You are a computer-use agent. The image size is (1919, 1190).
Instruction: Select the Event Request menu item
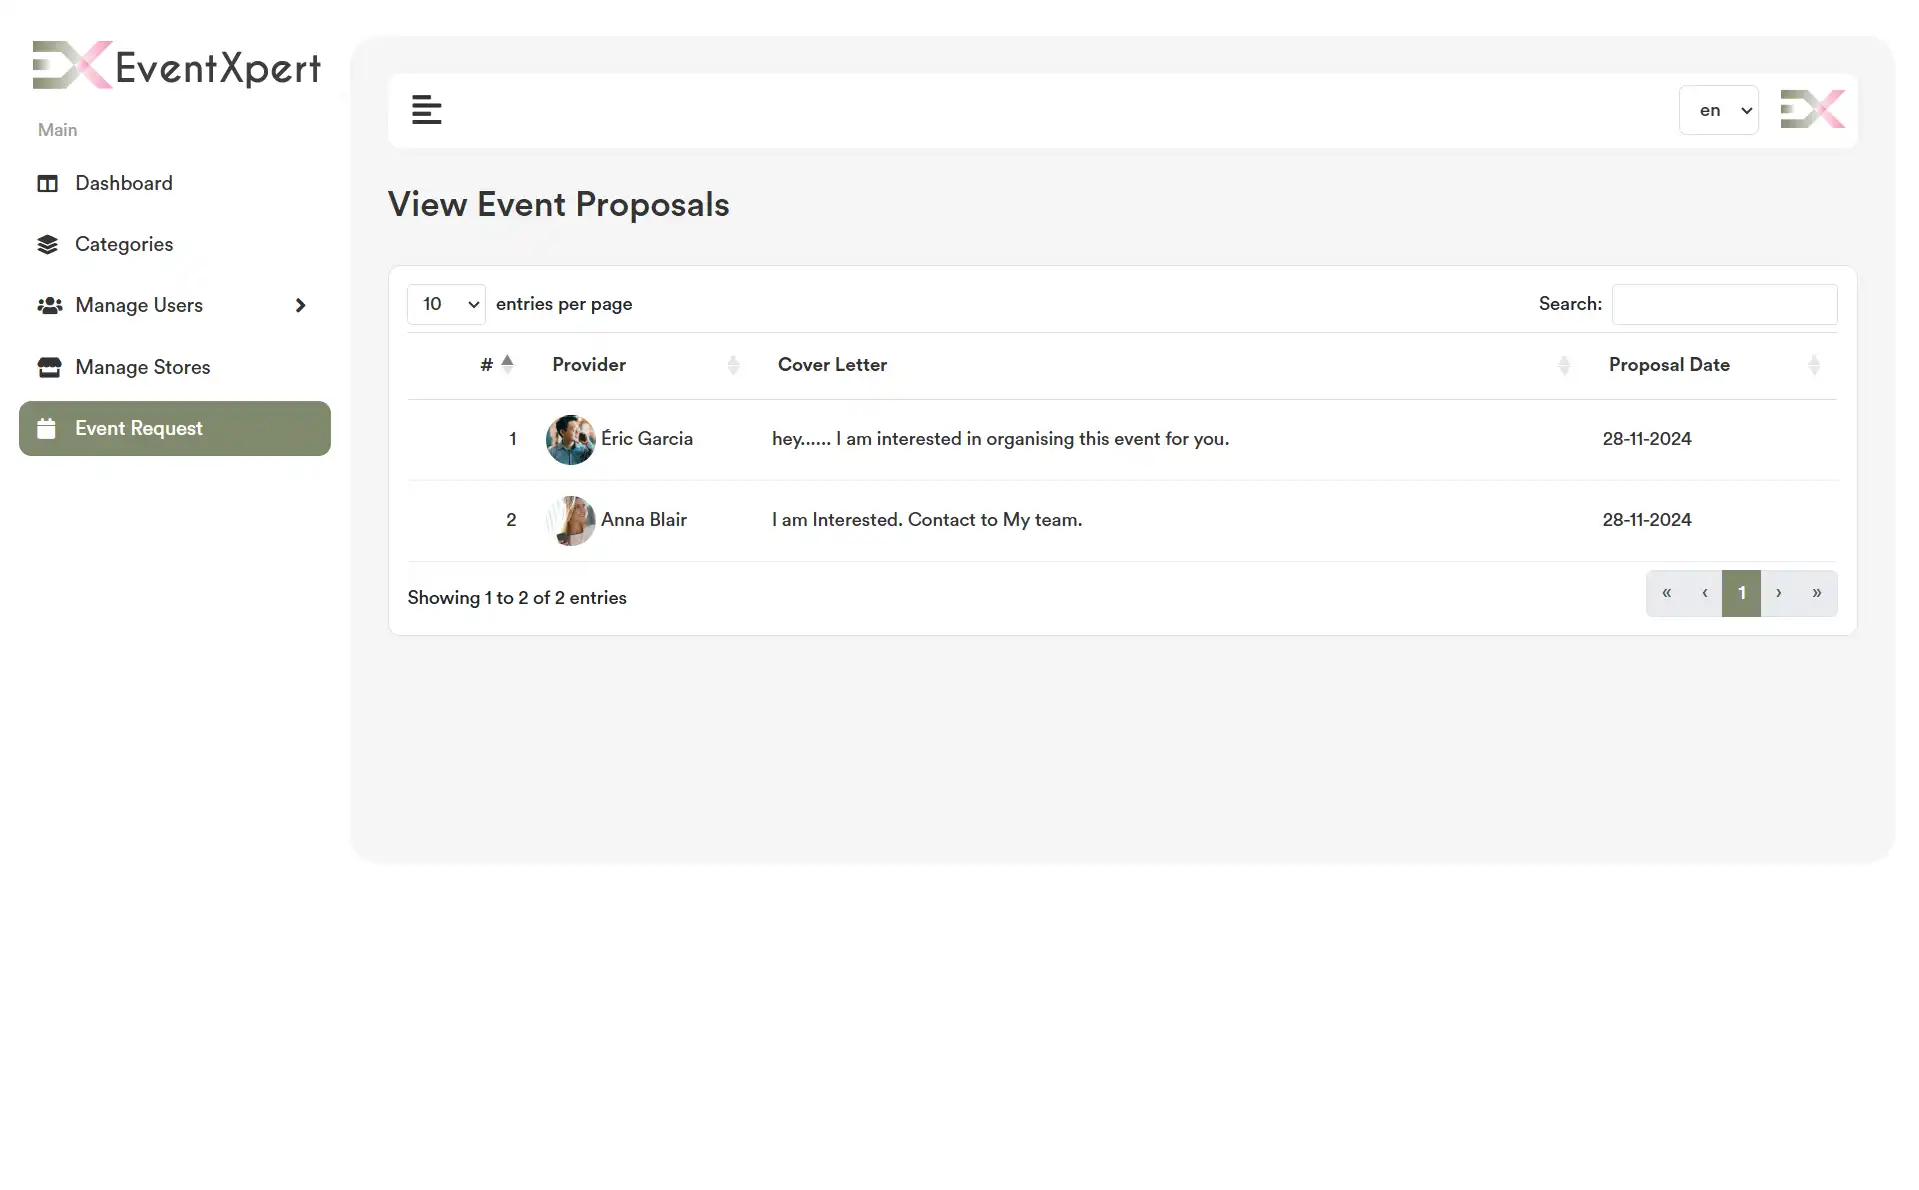coord(140,428)
